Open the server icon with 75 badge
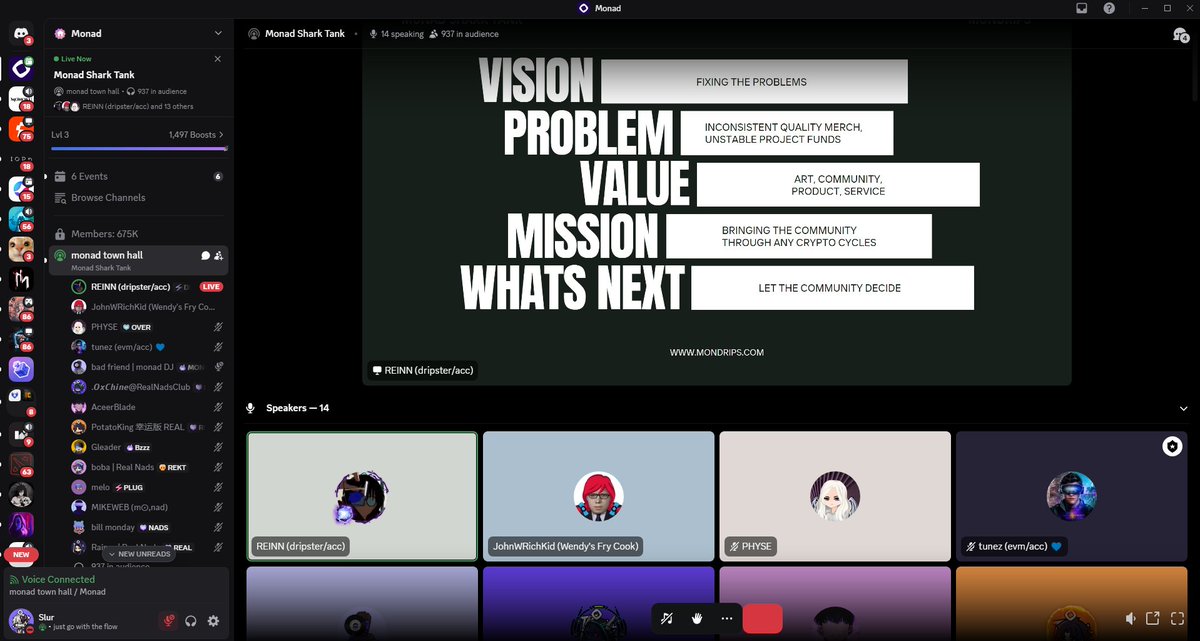This screenshot has height=641, width=1200. 21,128
